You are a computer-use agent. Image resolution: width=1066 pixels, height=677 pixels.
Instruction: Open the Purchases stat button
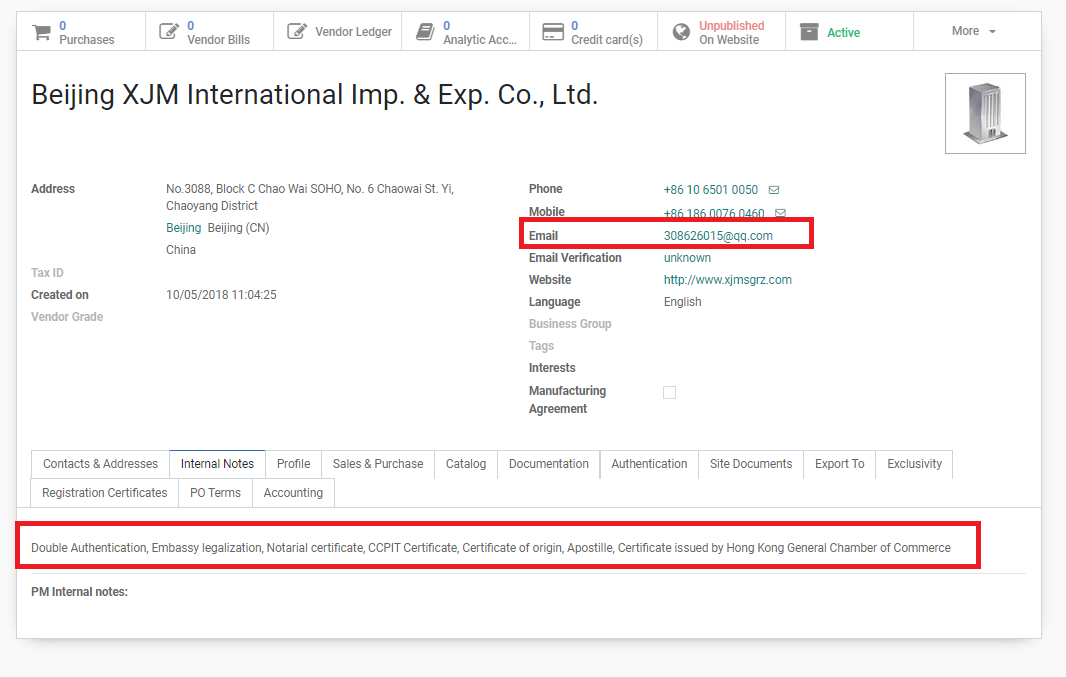pos(82,31)
